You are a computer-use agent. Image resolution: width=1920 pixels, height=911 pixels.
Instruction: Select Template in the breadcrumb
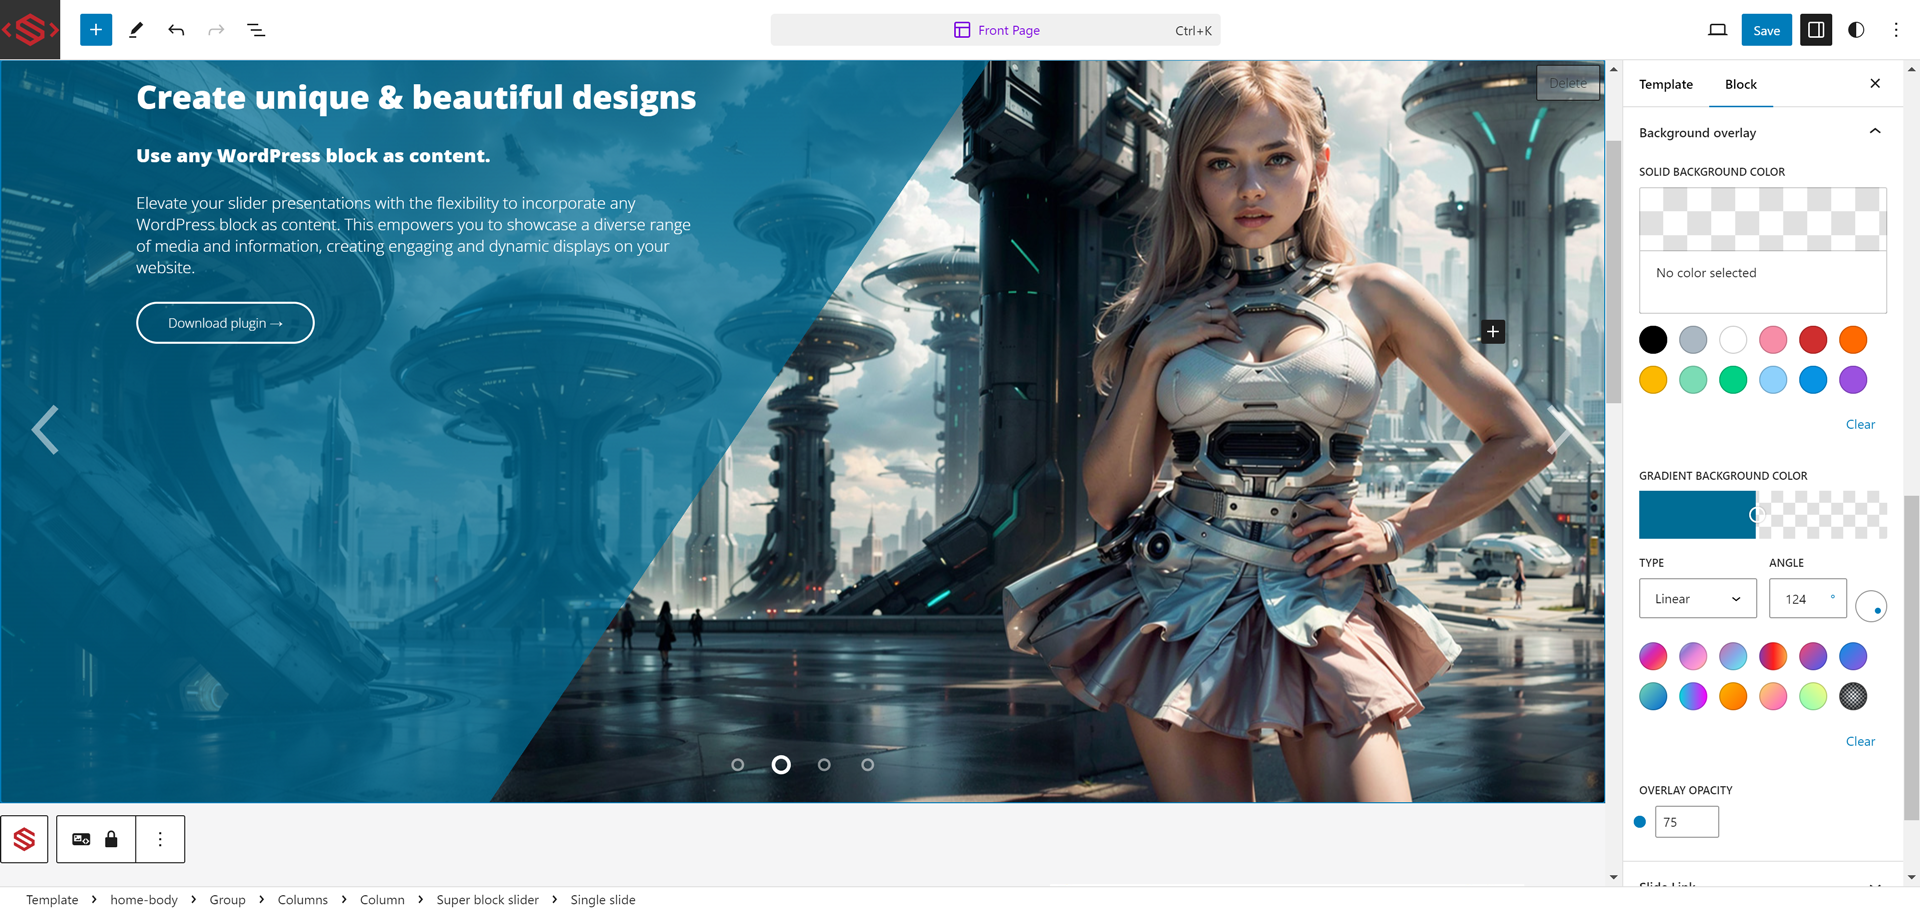tap(52, 900)
